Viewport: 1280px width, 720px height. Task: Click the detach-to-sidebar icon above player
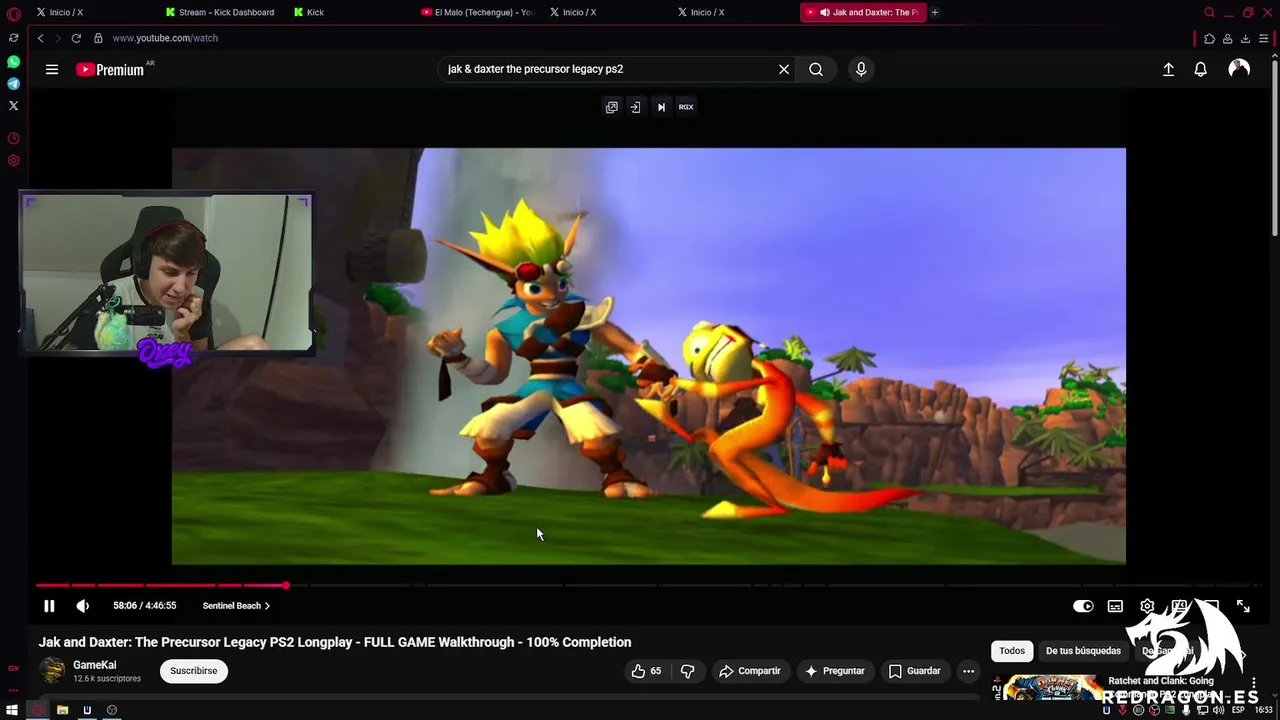coord(635,107)
